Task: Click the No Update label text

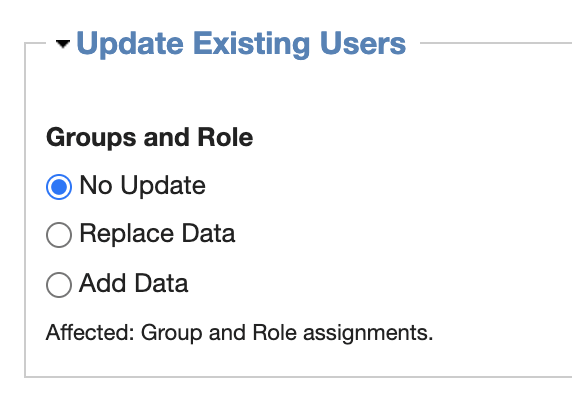Action: pos(143,186)
